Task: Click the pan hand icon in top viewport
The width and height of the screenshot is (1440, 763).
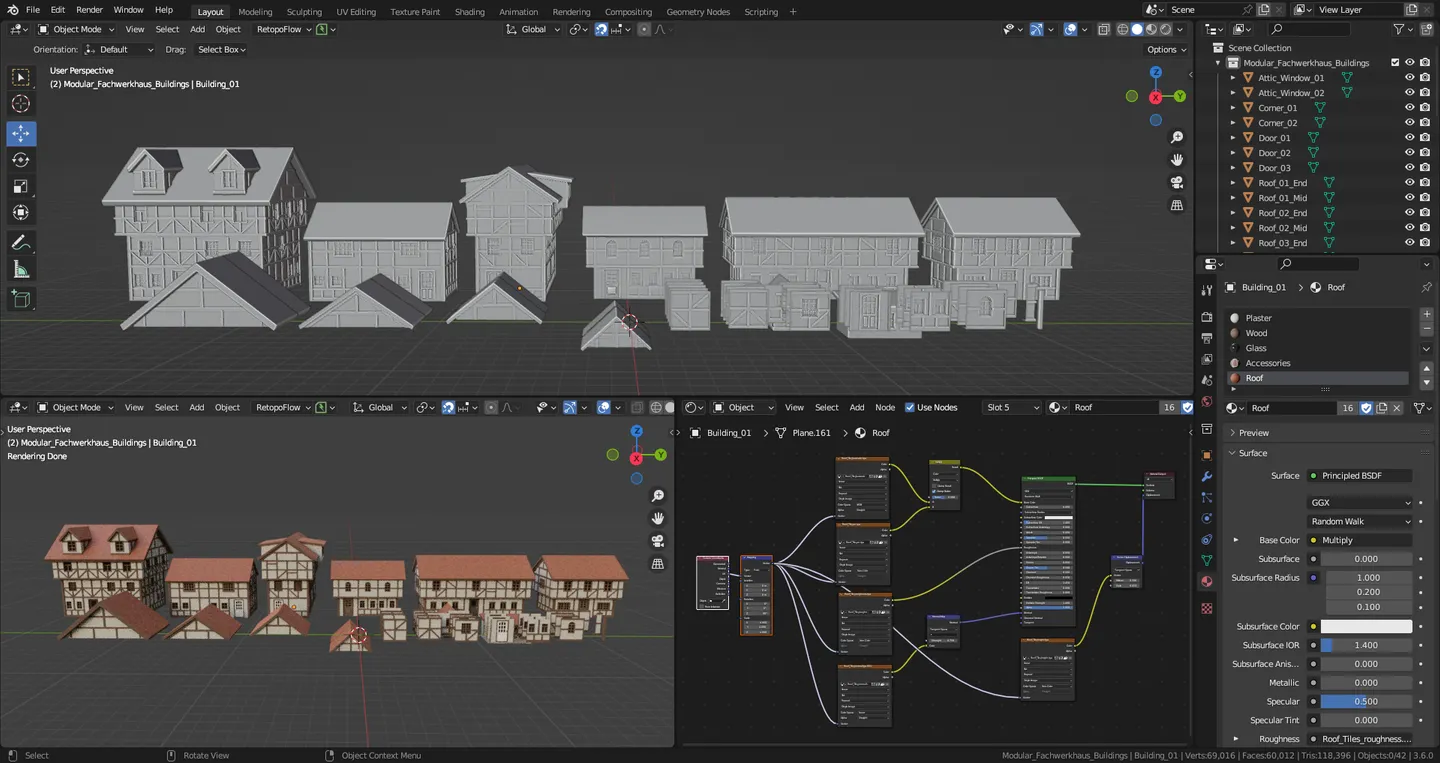Action: (x=1177, y=160)
